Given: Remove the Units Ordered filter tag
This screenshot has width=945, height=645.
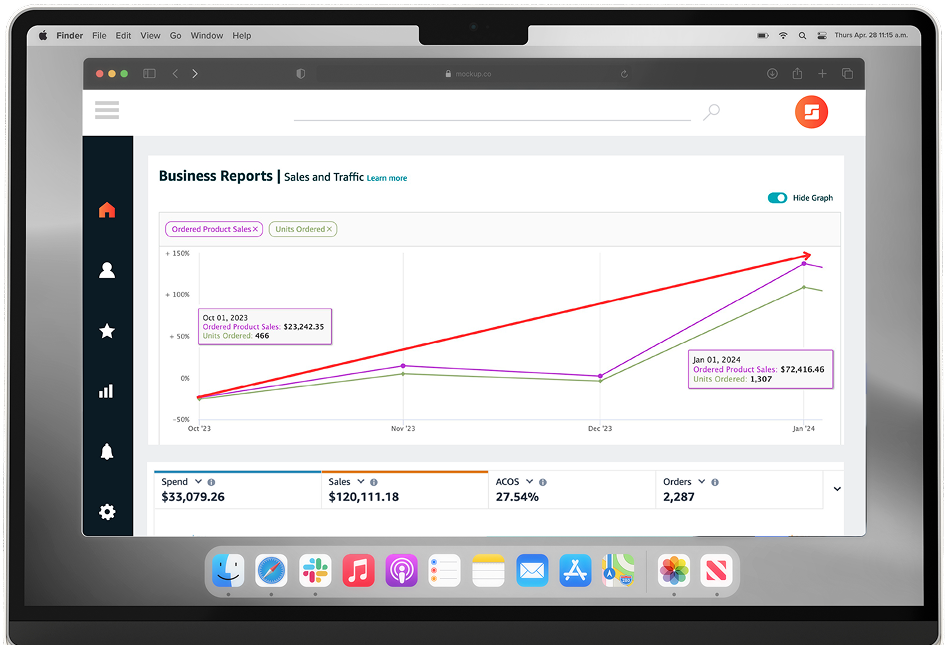Looking at the screenshot, I should (x=330, y=230).
